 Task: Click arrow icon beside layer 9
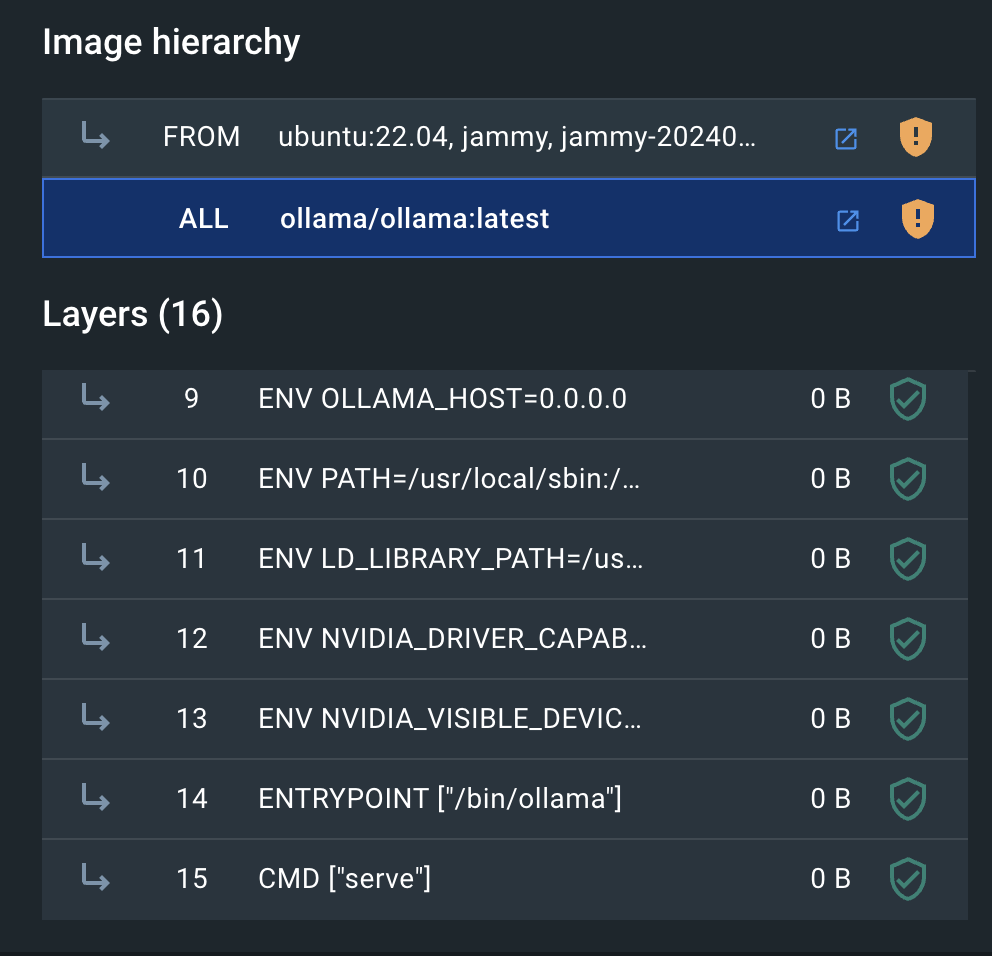96,397
